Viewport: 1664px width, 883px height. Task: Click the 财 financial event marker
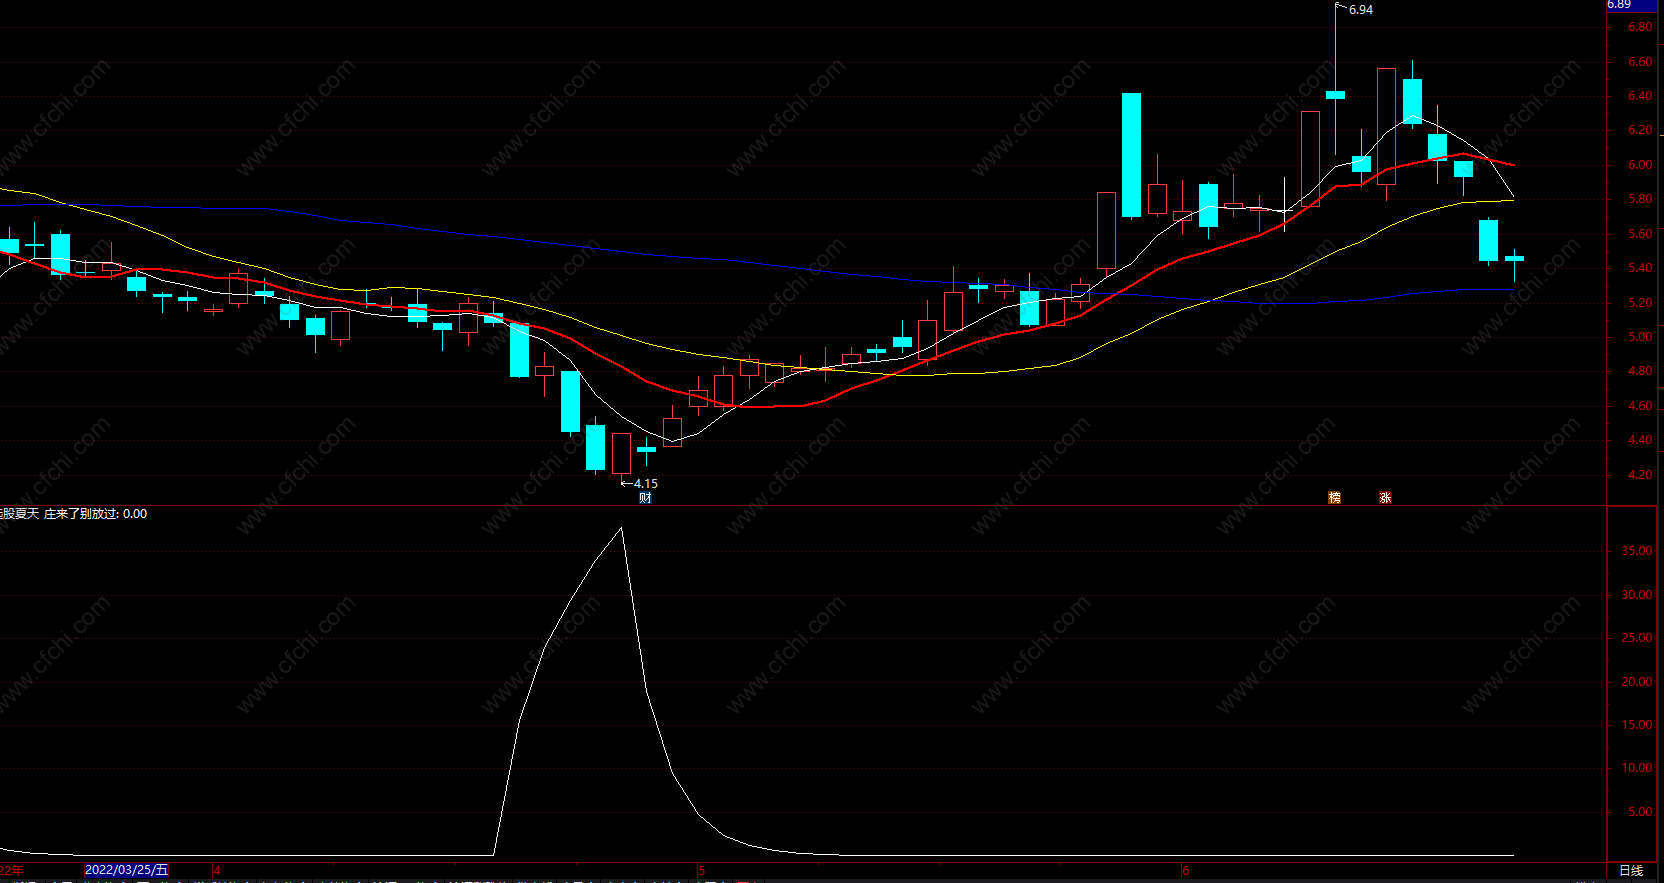(645, 497)
